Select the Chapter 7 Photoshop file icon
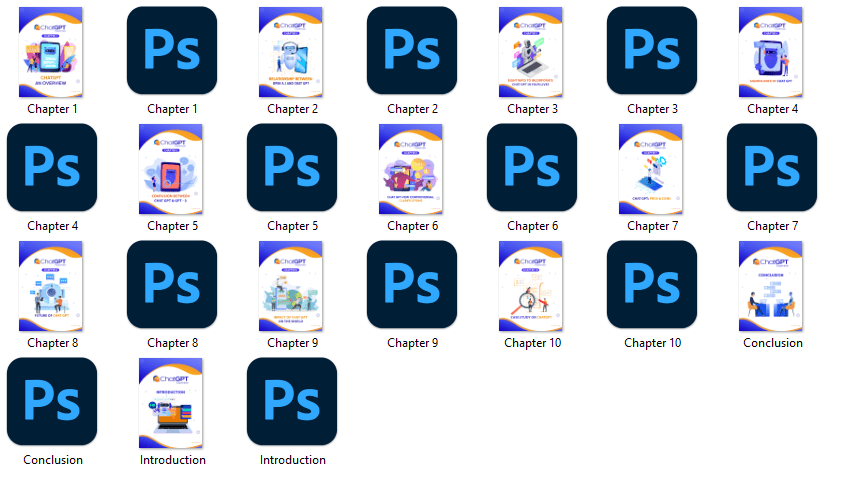The height and width of the screenshot is (482, 841). coord(772,168)
